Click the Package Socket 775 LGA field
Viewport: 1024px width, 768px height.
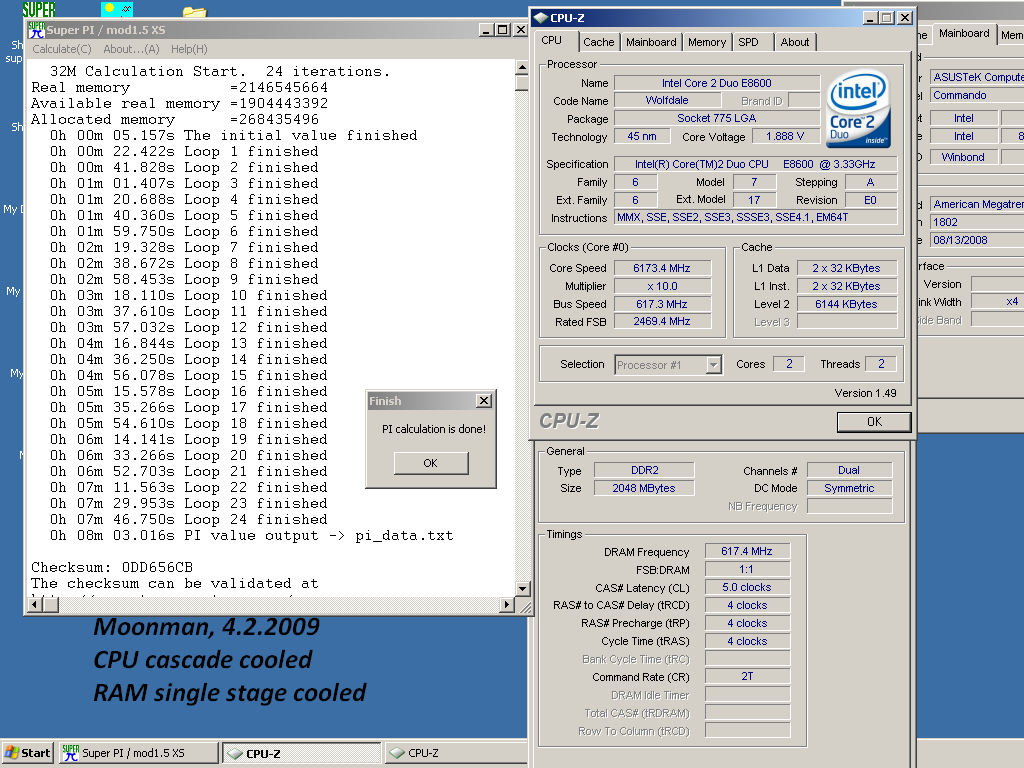tap(716, 118)
